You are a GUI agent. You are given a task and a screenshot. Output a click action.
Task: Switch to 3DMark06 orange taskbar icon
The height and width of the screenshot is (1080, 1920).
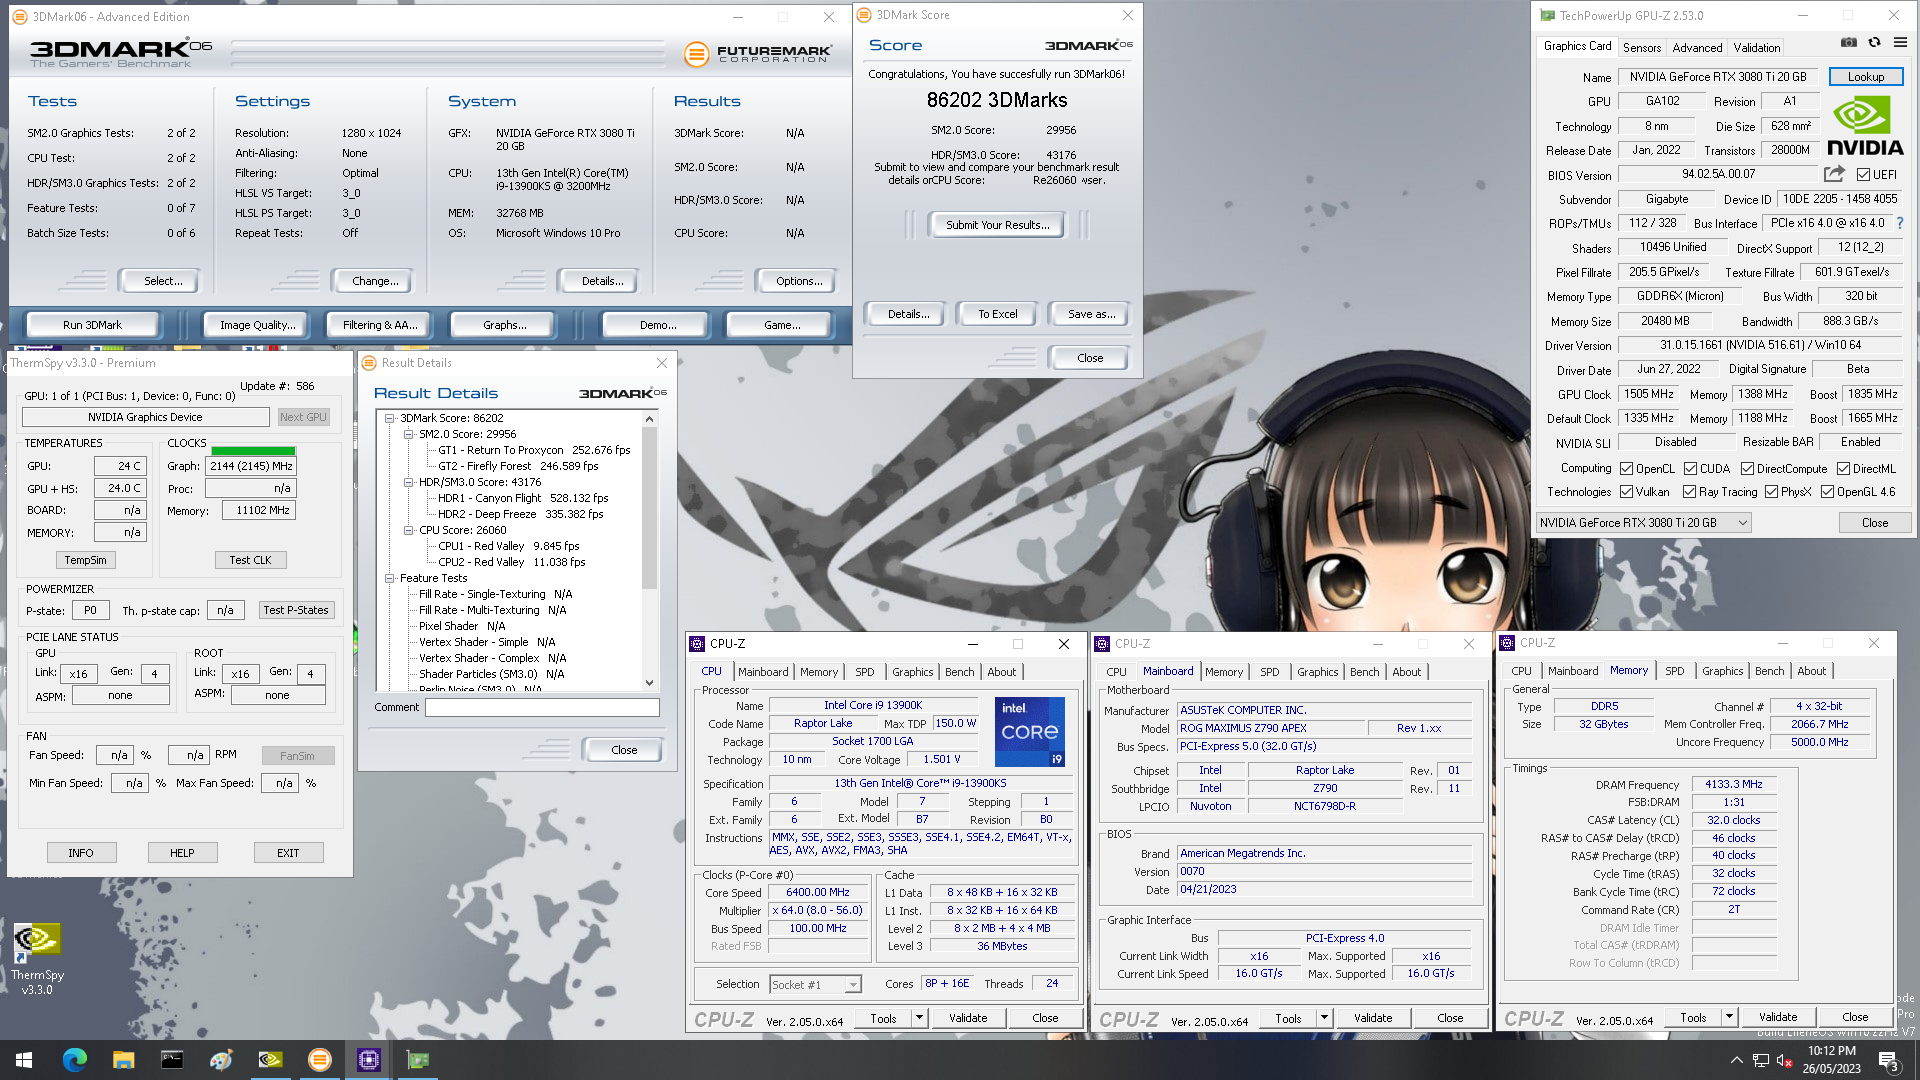click(x=319, y=1060)
